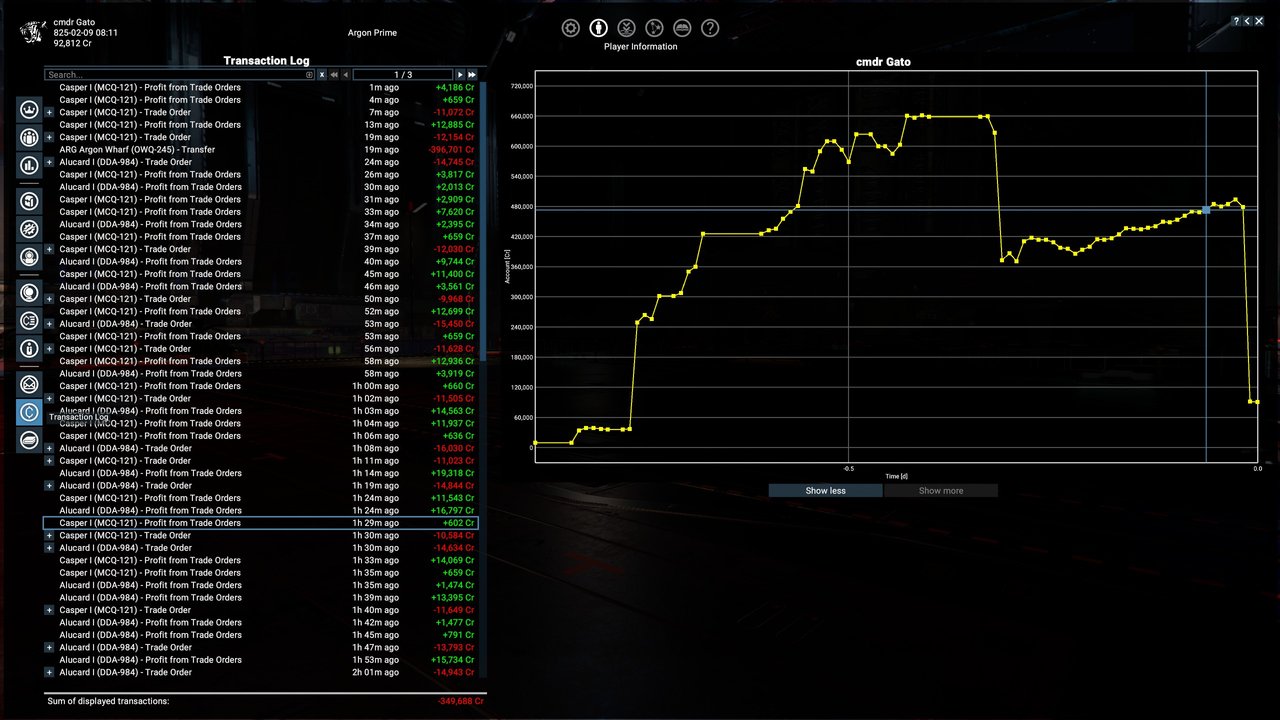The image size is (1280, 720).
Task: Focus the Search field in Transaction Log
Action: [x=179, y=75]
